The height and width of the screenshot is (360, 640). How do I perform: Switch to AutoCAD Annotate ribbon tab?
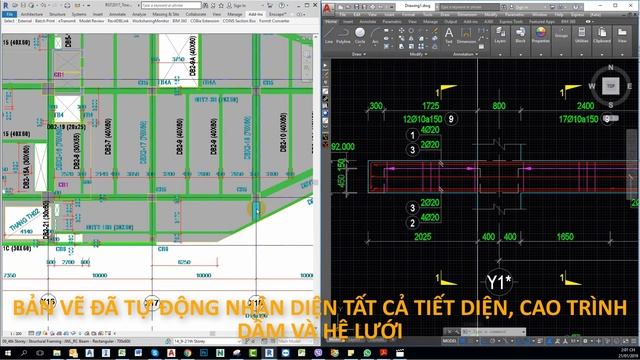click(x=368, y=22)
